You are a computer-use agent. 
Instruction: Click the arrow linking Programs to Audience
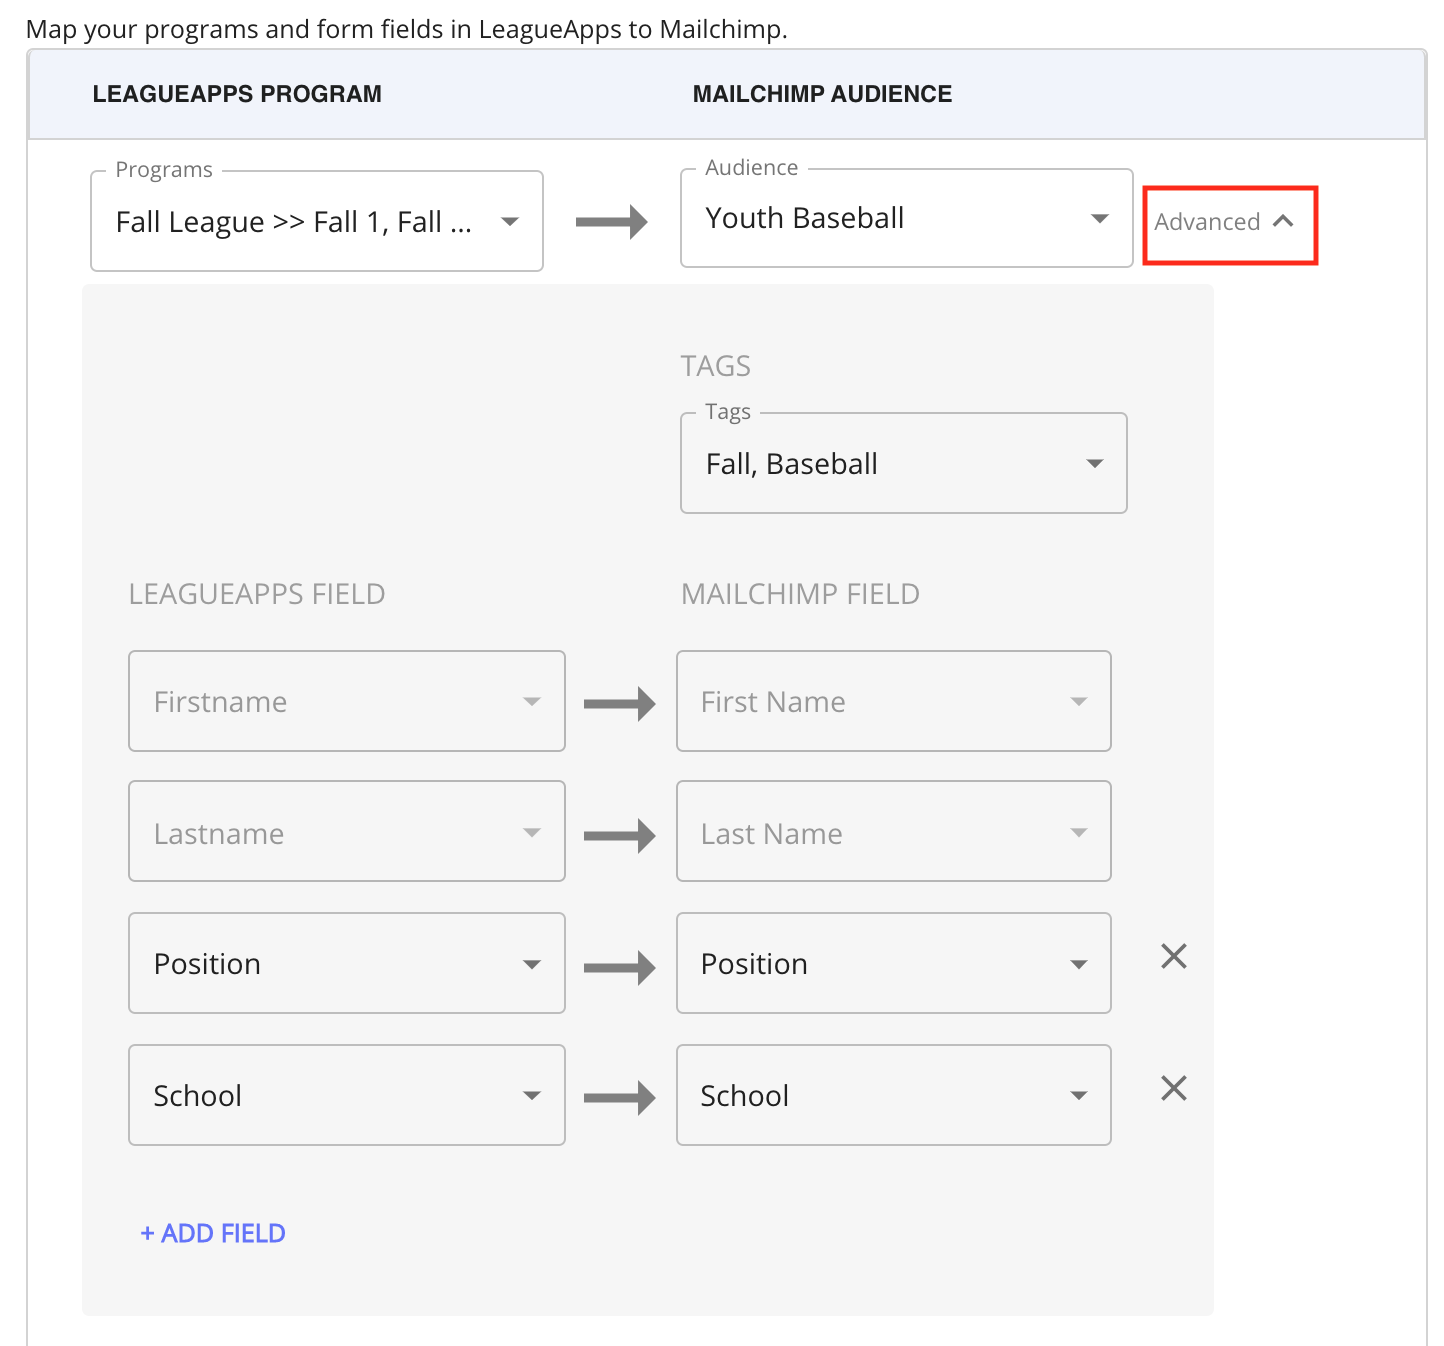[x=611, y=220]
